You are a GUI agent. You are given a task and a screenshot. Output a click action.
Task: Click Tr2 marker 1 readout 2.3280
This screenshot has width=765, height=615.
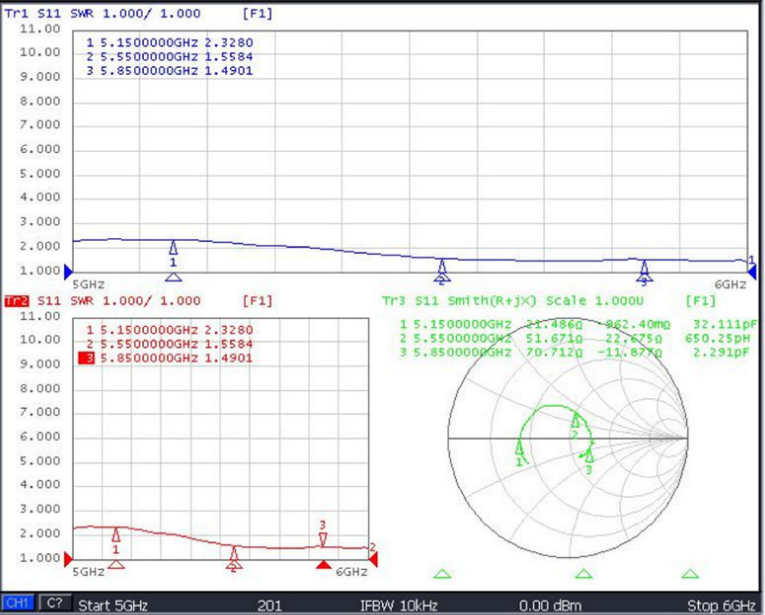click(x=170, y=330)
